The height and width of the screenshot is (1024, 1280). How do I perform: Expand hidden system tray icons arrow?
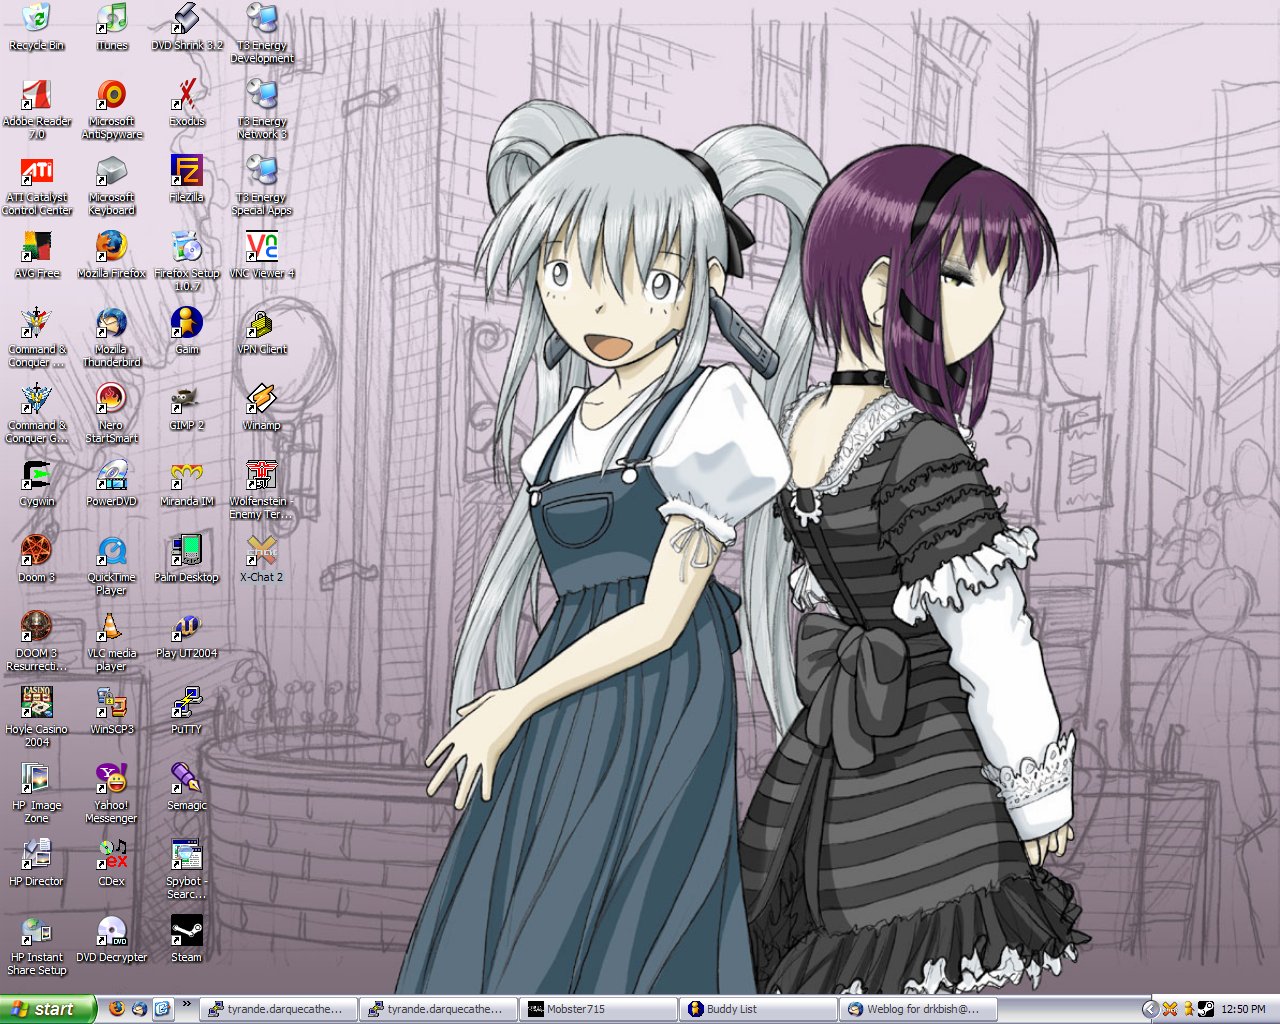pyautogui.click(x=1150, y=1009)
